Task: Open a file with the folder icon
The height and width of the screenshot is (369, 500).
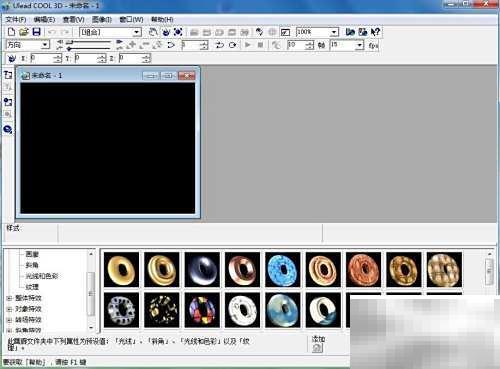Action: 24,32
